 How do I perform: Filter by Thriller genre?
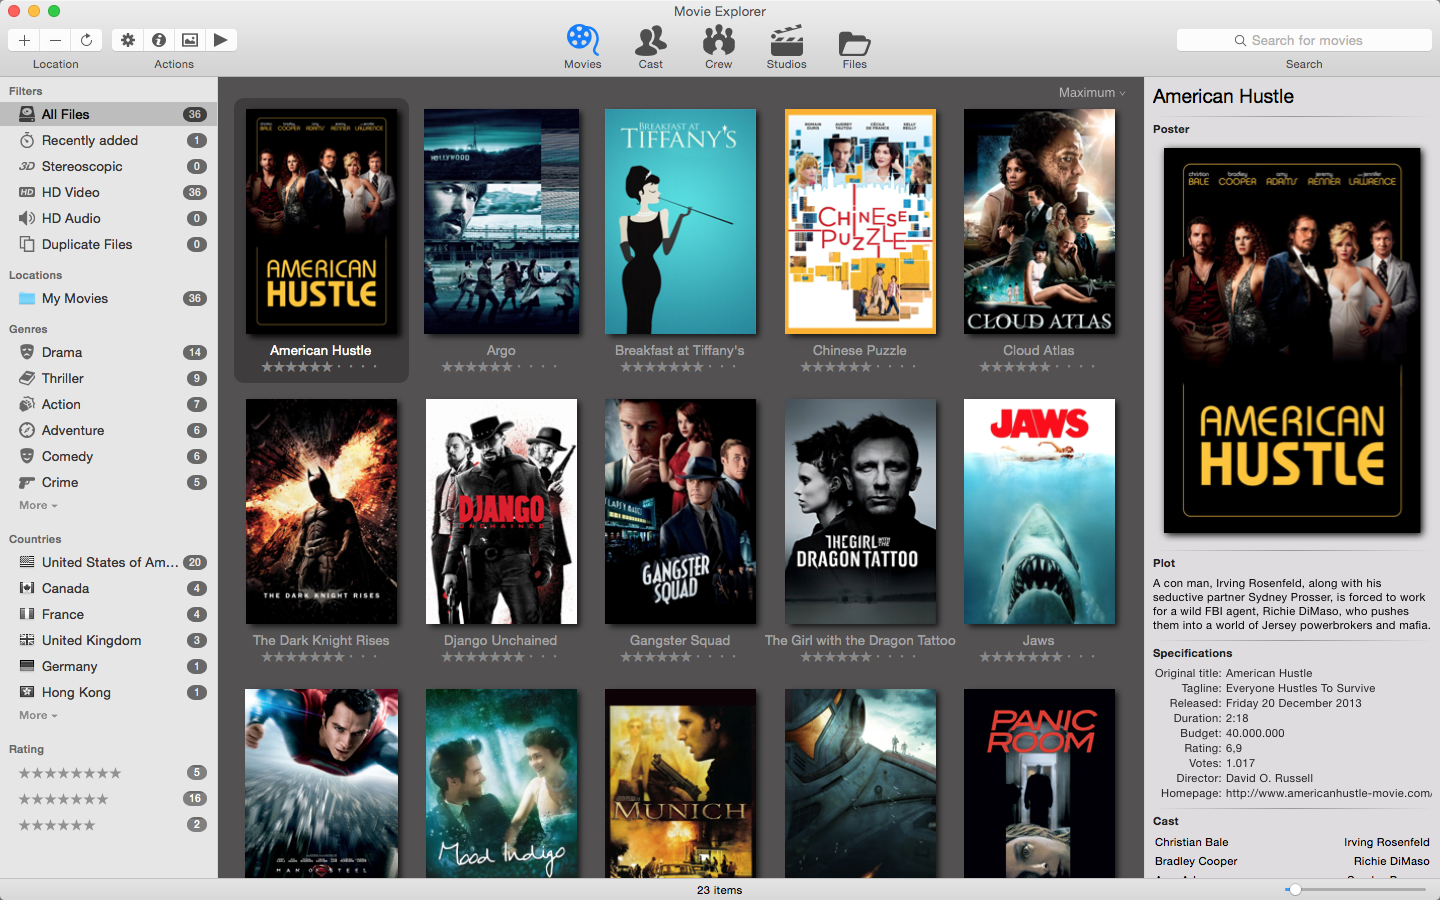click(x=108, y=378)
